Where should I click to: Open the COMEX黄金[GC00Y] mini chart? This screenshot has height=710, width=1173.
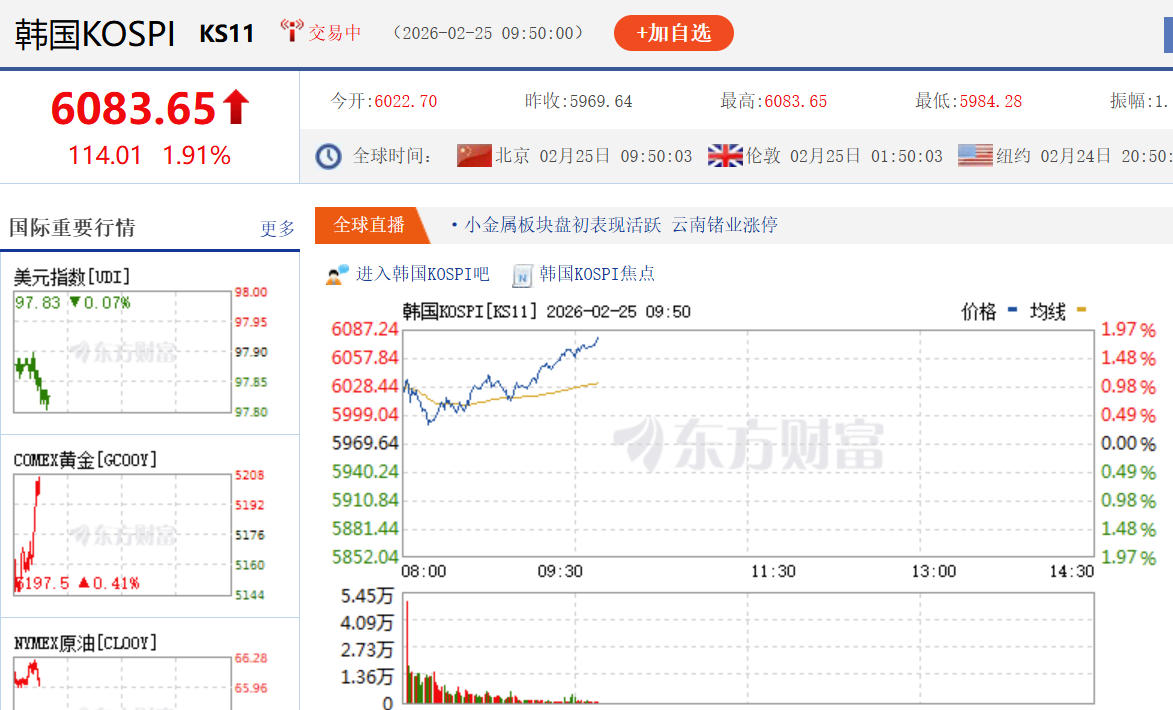click(x=122, y=535)
